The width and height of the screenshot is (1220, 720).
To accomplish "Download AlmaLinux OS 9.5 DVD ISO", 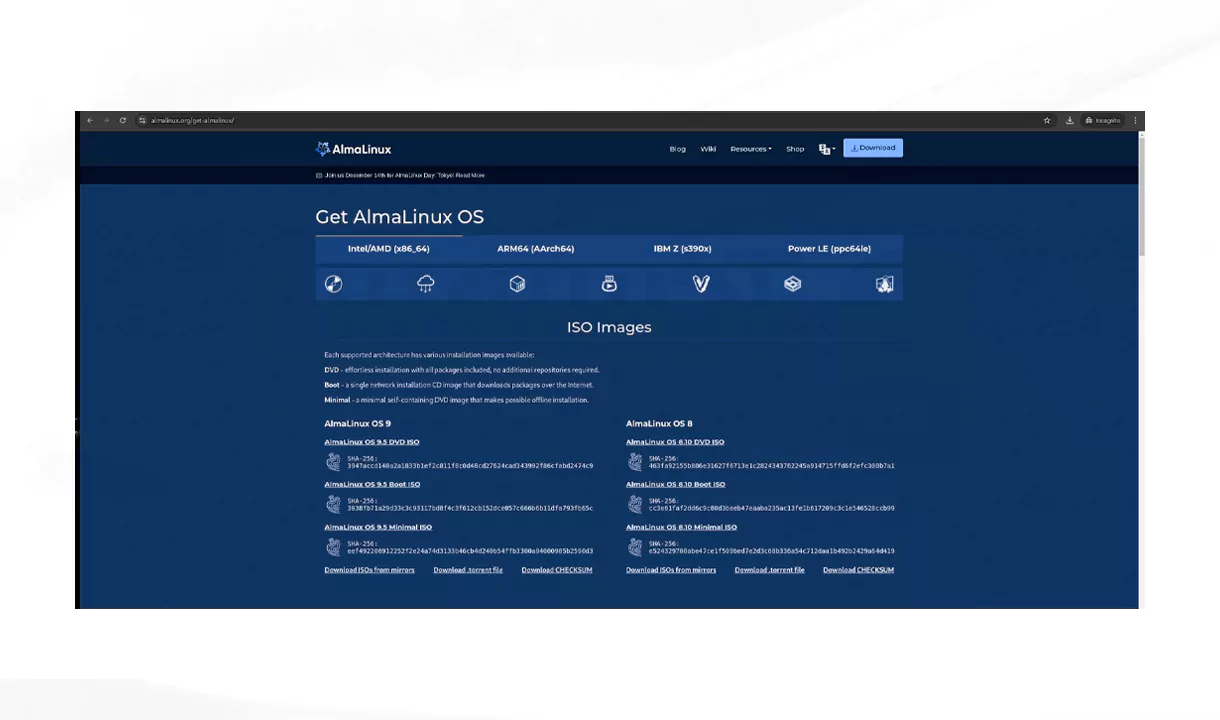I will [x=372, y=442].
